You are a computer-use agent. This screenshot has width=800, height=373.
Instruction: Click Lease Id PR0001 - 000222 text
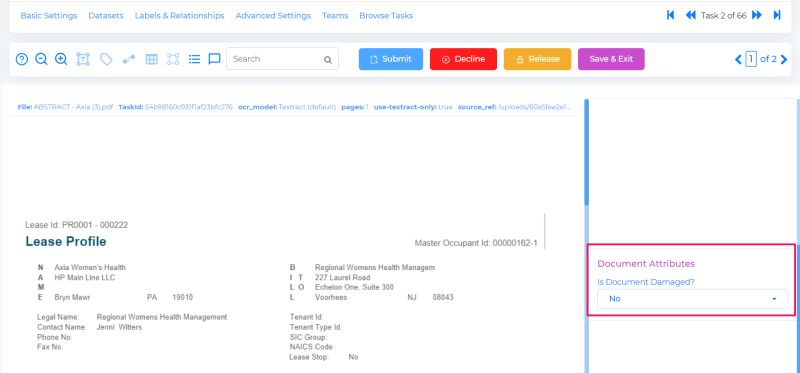(x=77, y=225)
